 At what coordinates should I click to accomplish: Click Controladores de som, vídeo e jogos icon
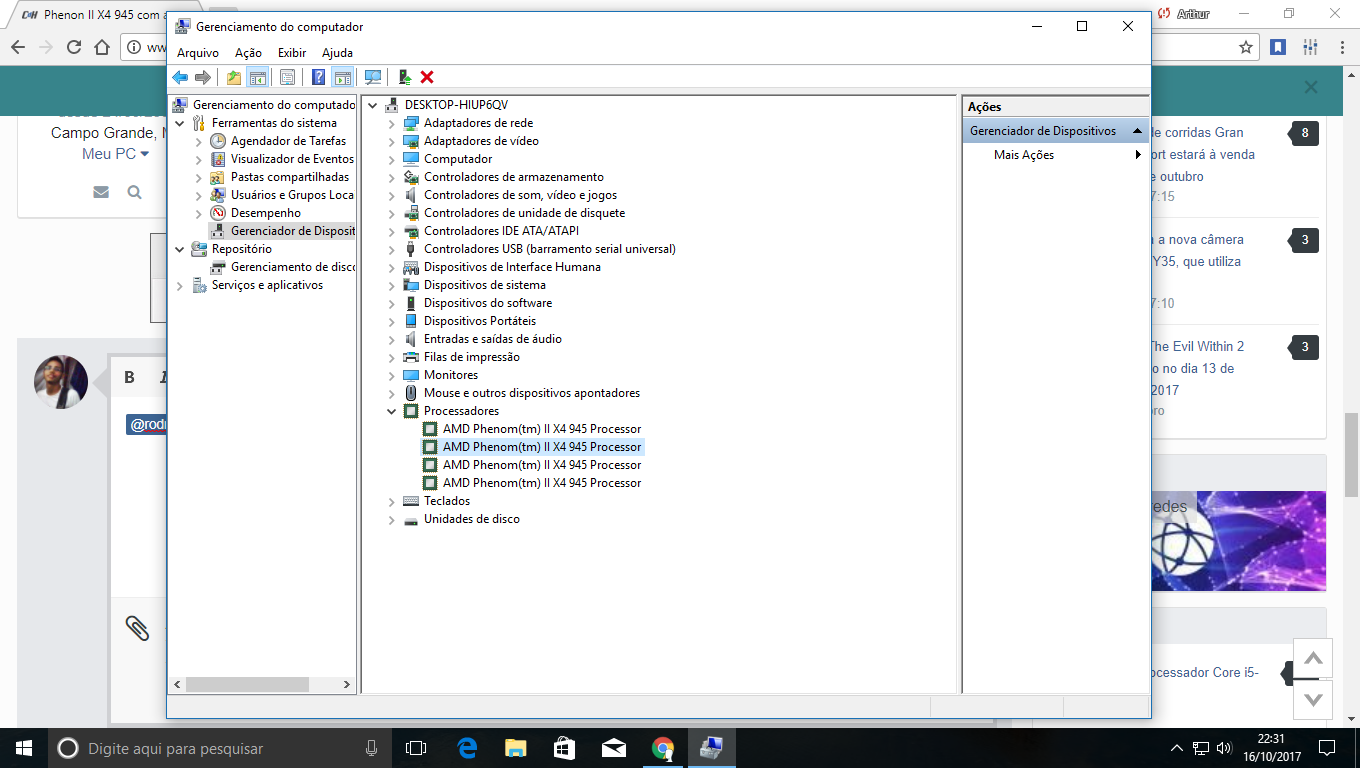(x=411, y=195)
